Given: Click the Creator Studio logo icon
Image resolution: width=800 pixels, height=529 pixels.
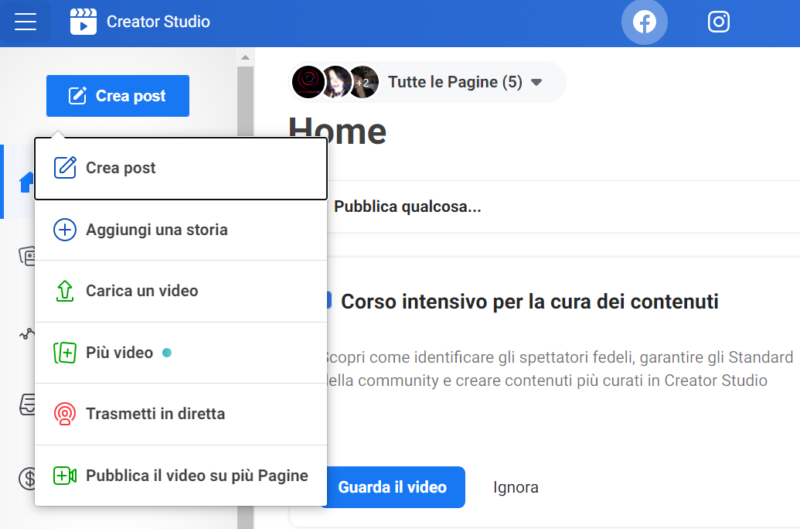Looking at the screenshot, I should click(x=84, y=22).
